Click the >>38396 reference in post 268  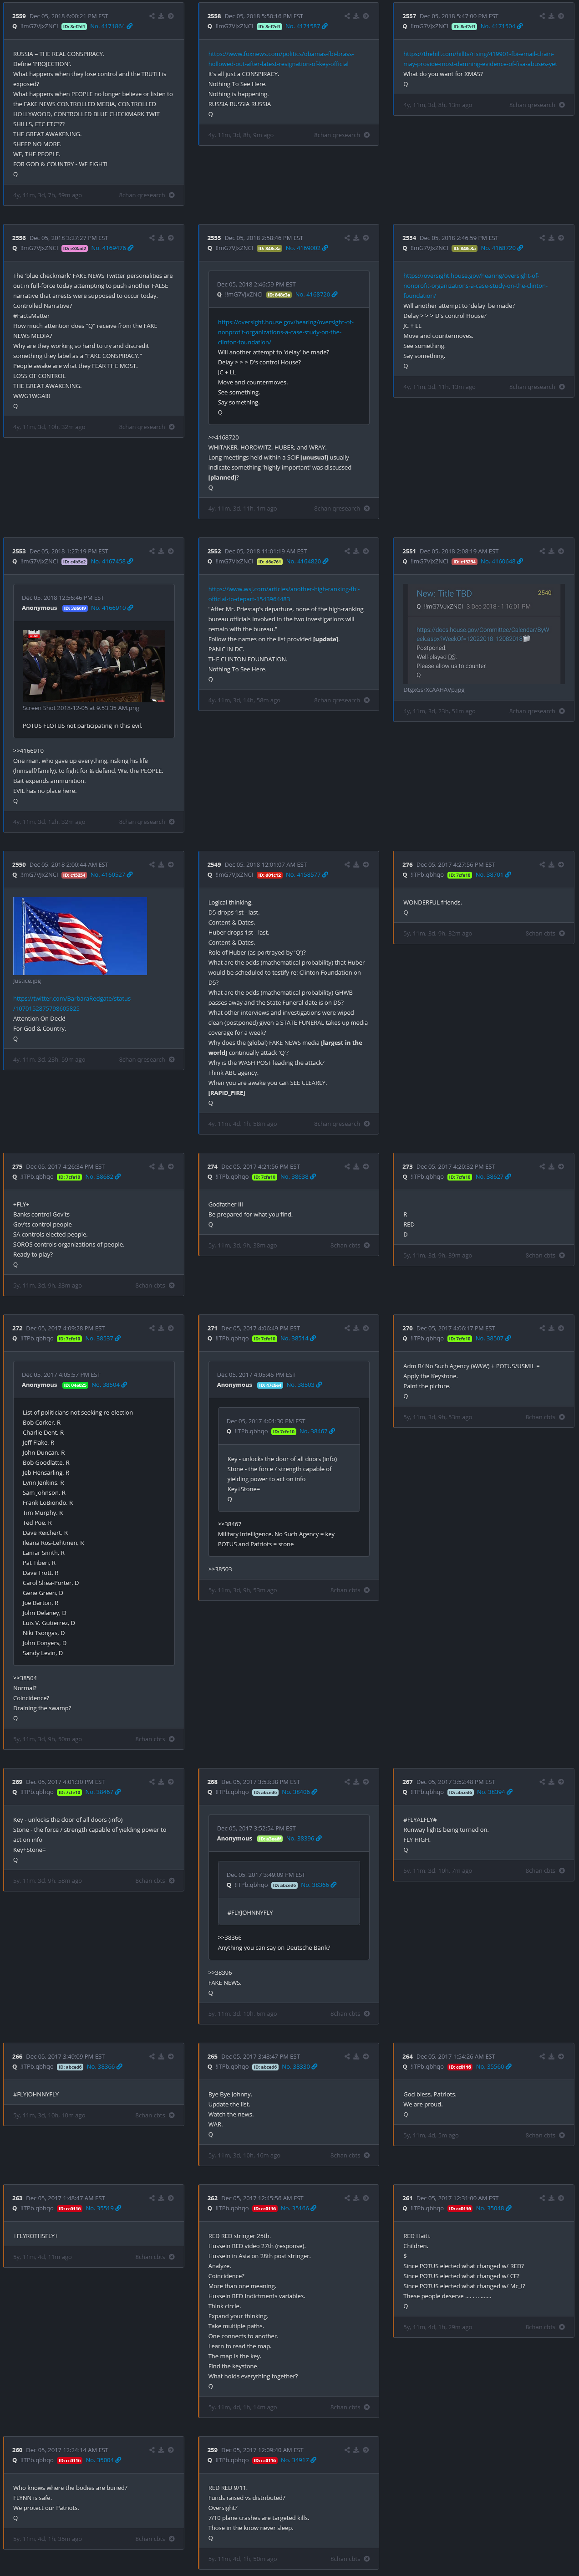[x=220, y=1973]
